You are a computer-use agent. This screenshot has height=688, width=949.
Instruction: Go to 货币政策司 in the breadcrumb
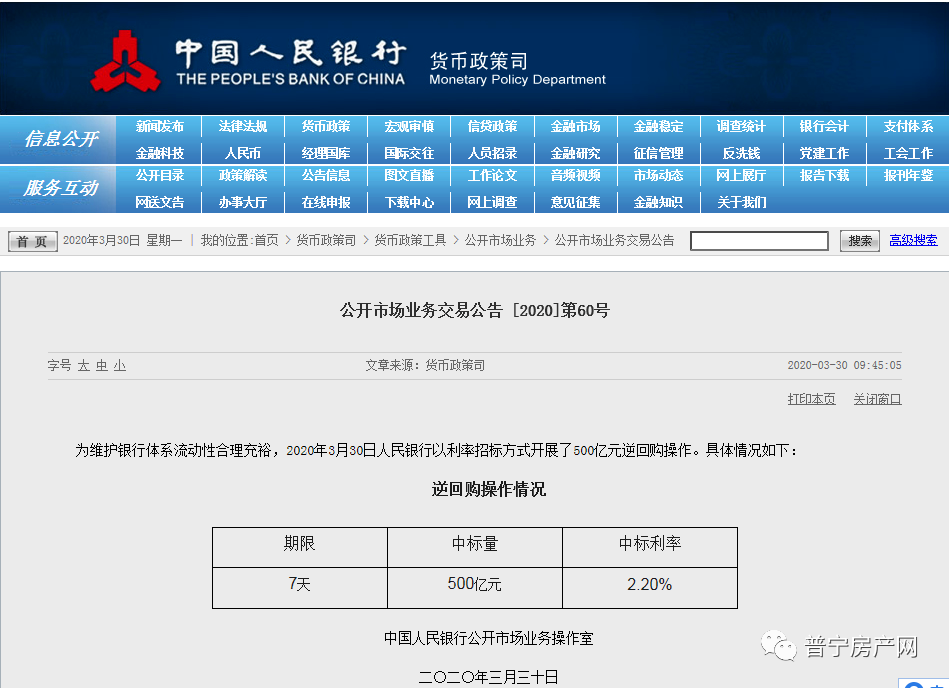[326, 240]
